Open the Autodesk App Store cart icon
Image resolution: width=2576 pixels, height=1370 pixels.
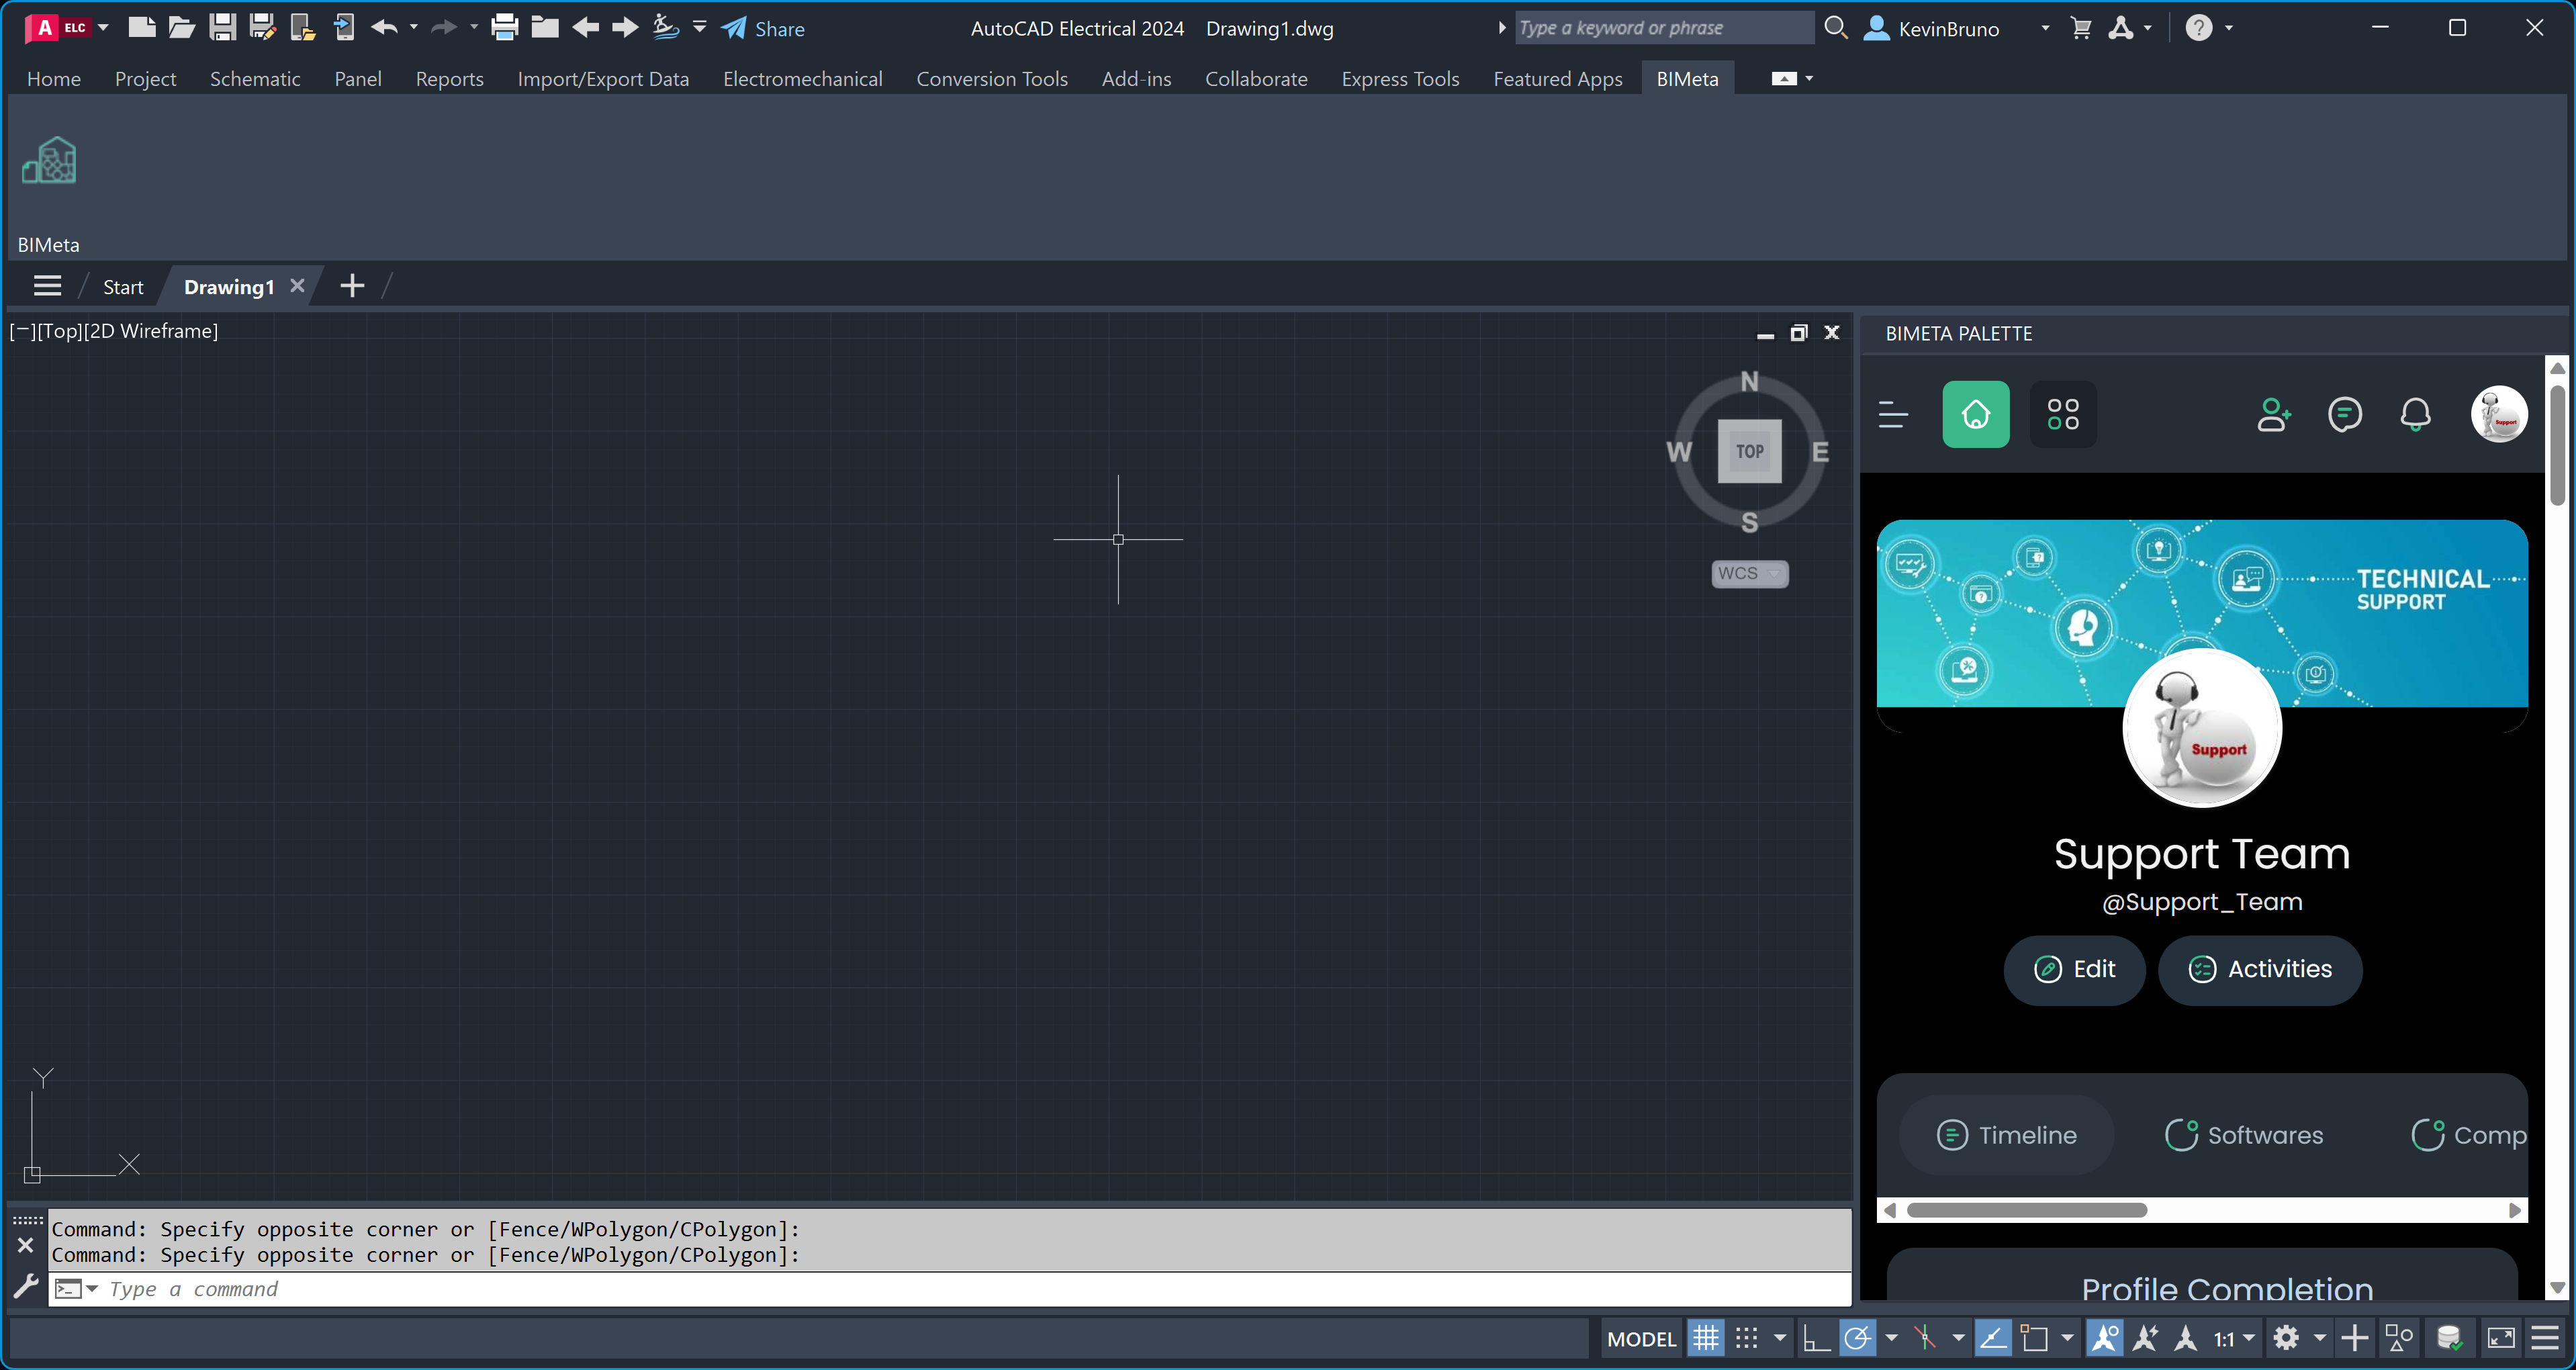(x=2081, y=28)
